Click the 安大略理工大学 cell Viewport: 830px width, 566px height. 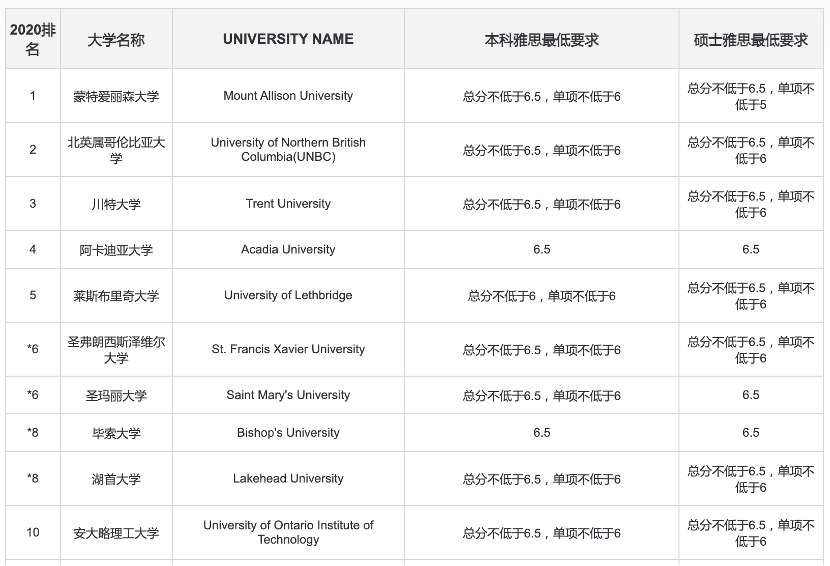(x=116, y=533)
